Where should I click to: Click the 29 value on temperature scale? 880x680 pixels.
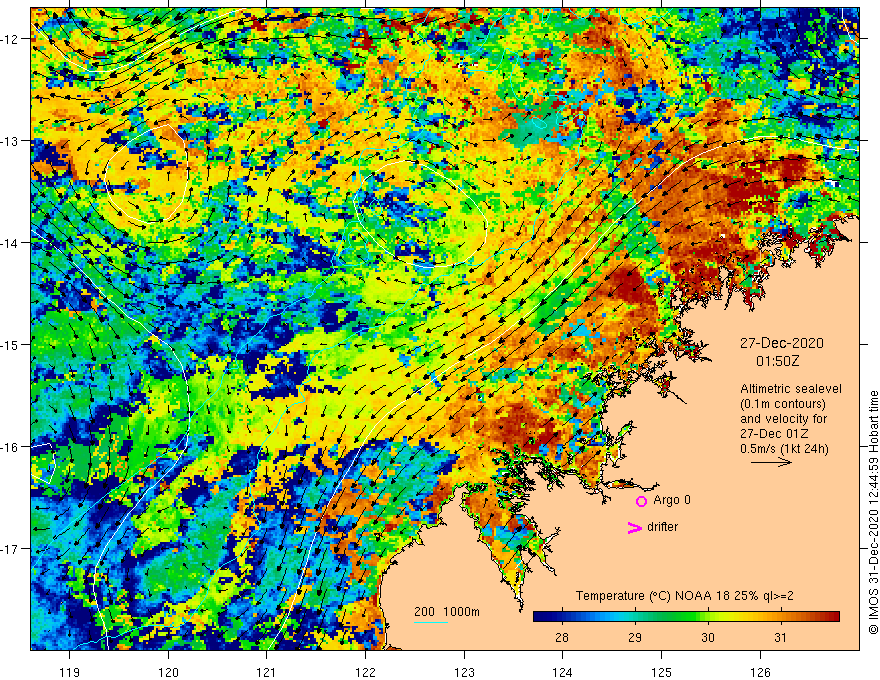click(x=635, y=637)
